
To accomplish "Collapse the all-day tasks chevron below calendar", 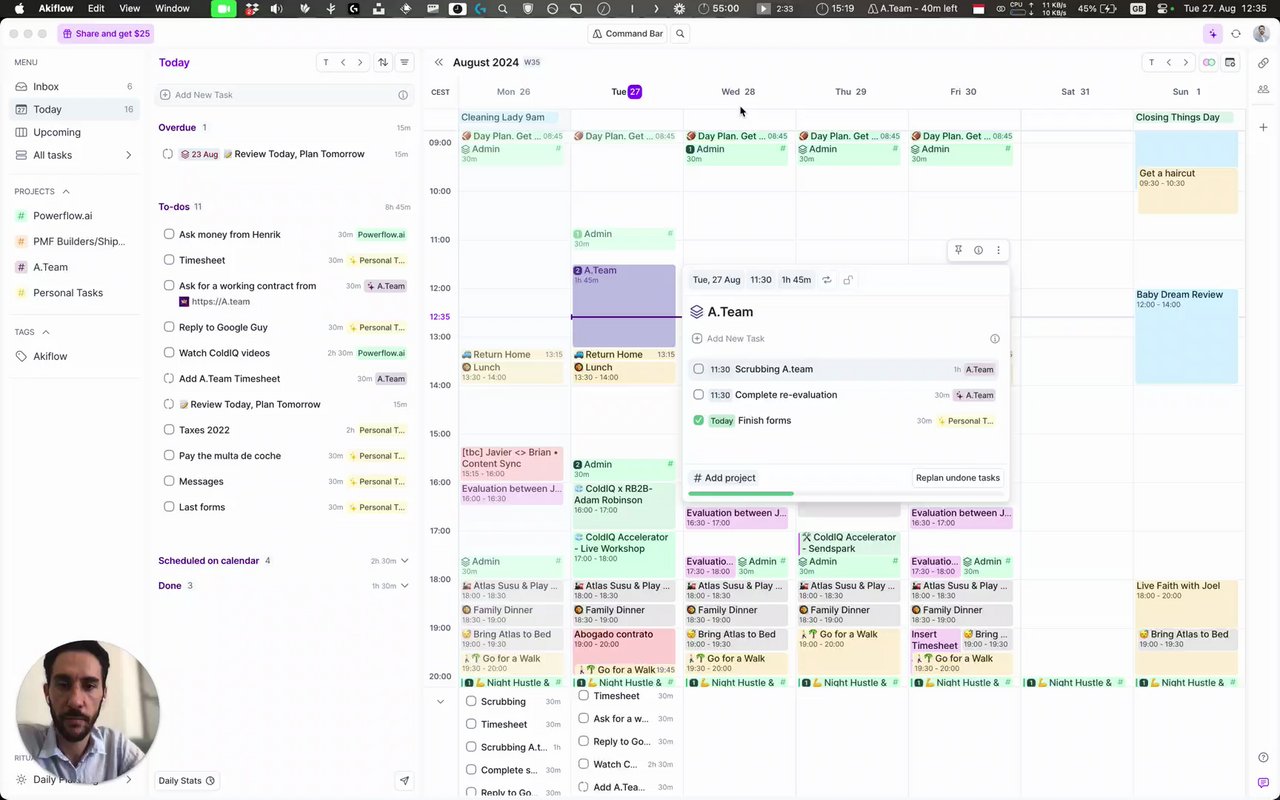I will [x=440, y=701].
